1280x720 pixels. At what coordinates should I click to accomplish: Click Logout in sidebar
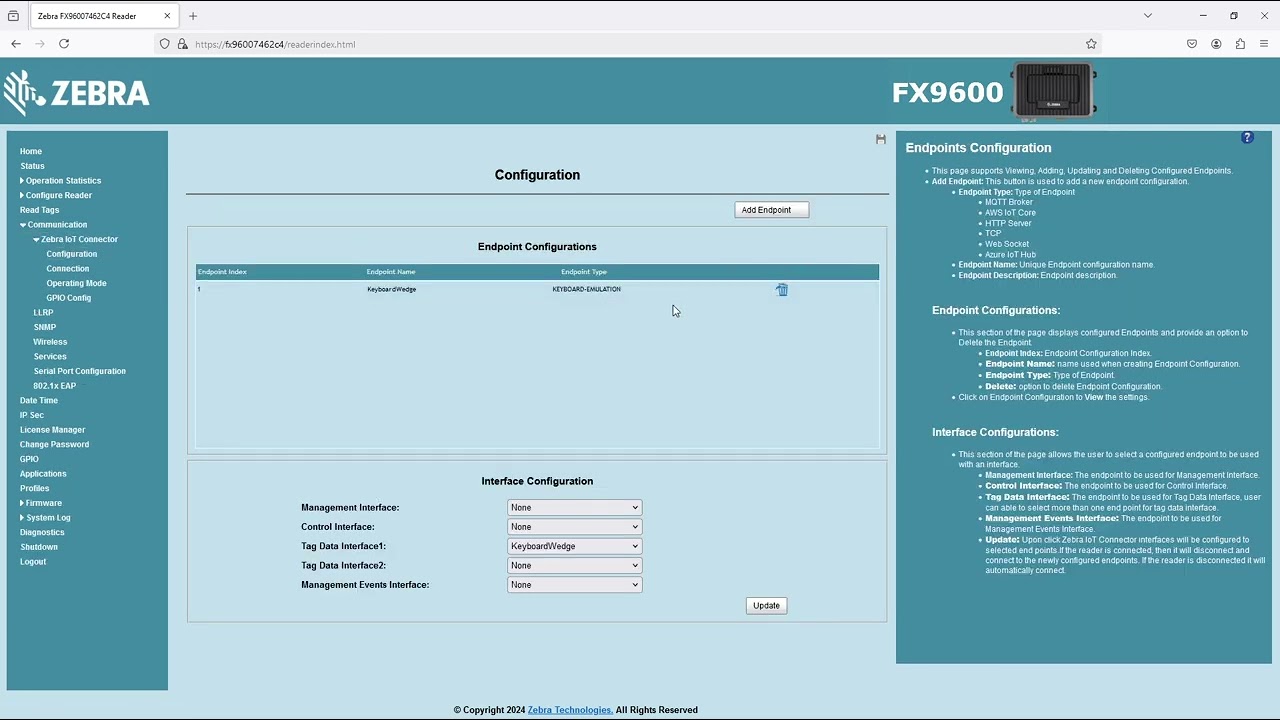33,562
